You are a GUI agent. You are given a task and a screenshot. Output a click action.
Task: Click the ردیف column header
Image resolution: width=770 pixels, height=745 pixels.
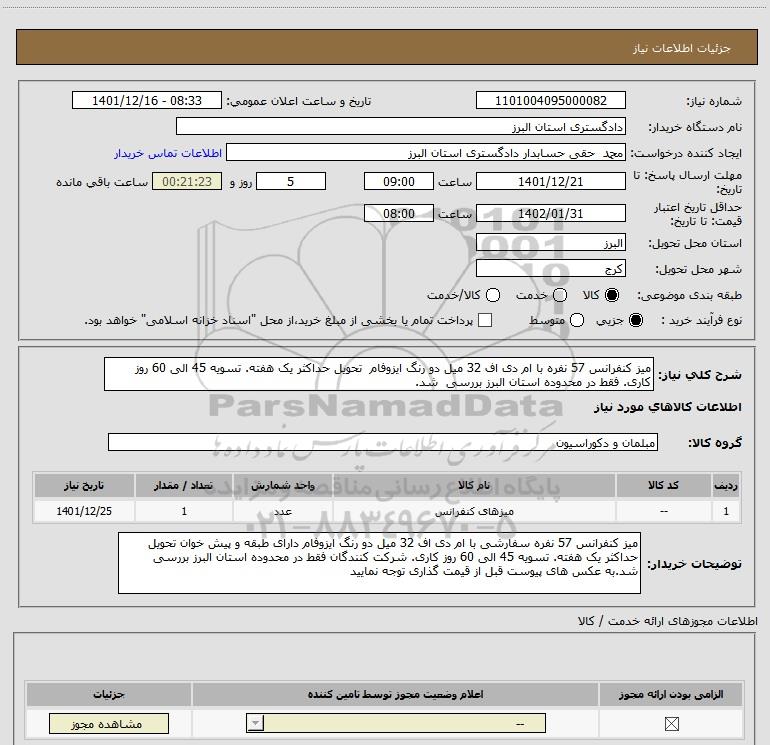tap(726, 485)
